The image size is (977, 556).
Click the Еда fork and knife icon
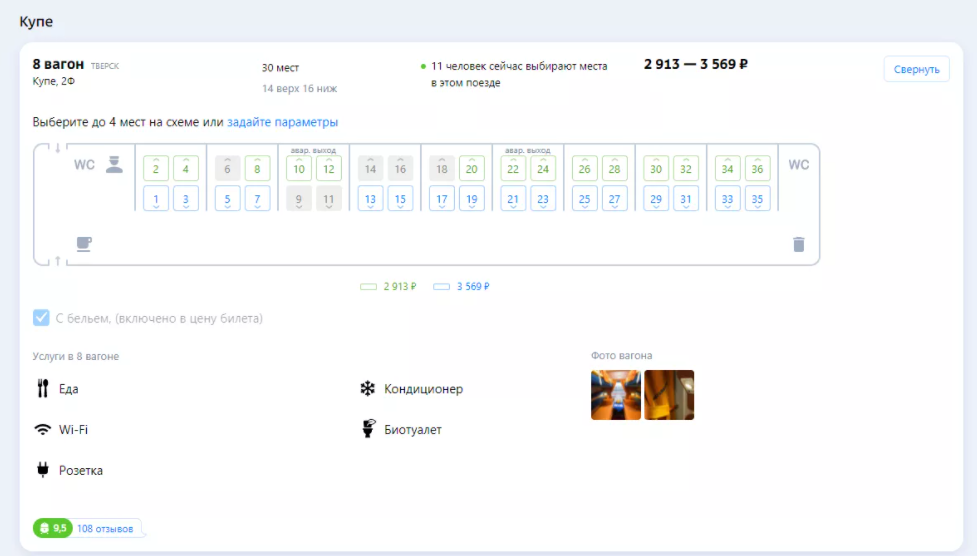click(x=42, y=388)
